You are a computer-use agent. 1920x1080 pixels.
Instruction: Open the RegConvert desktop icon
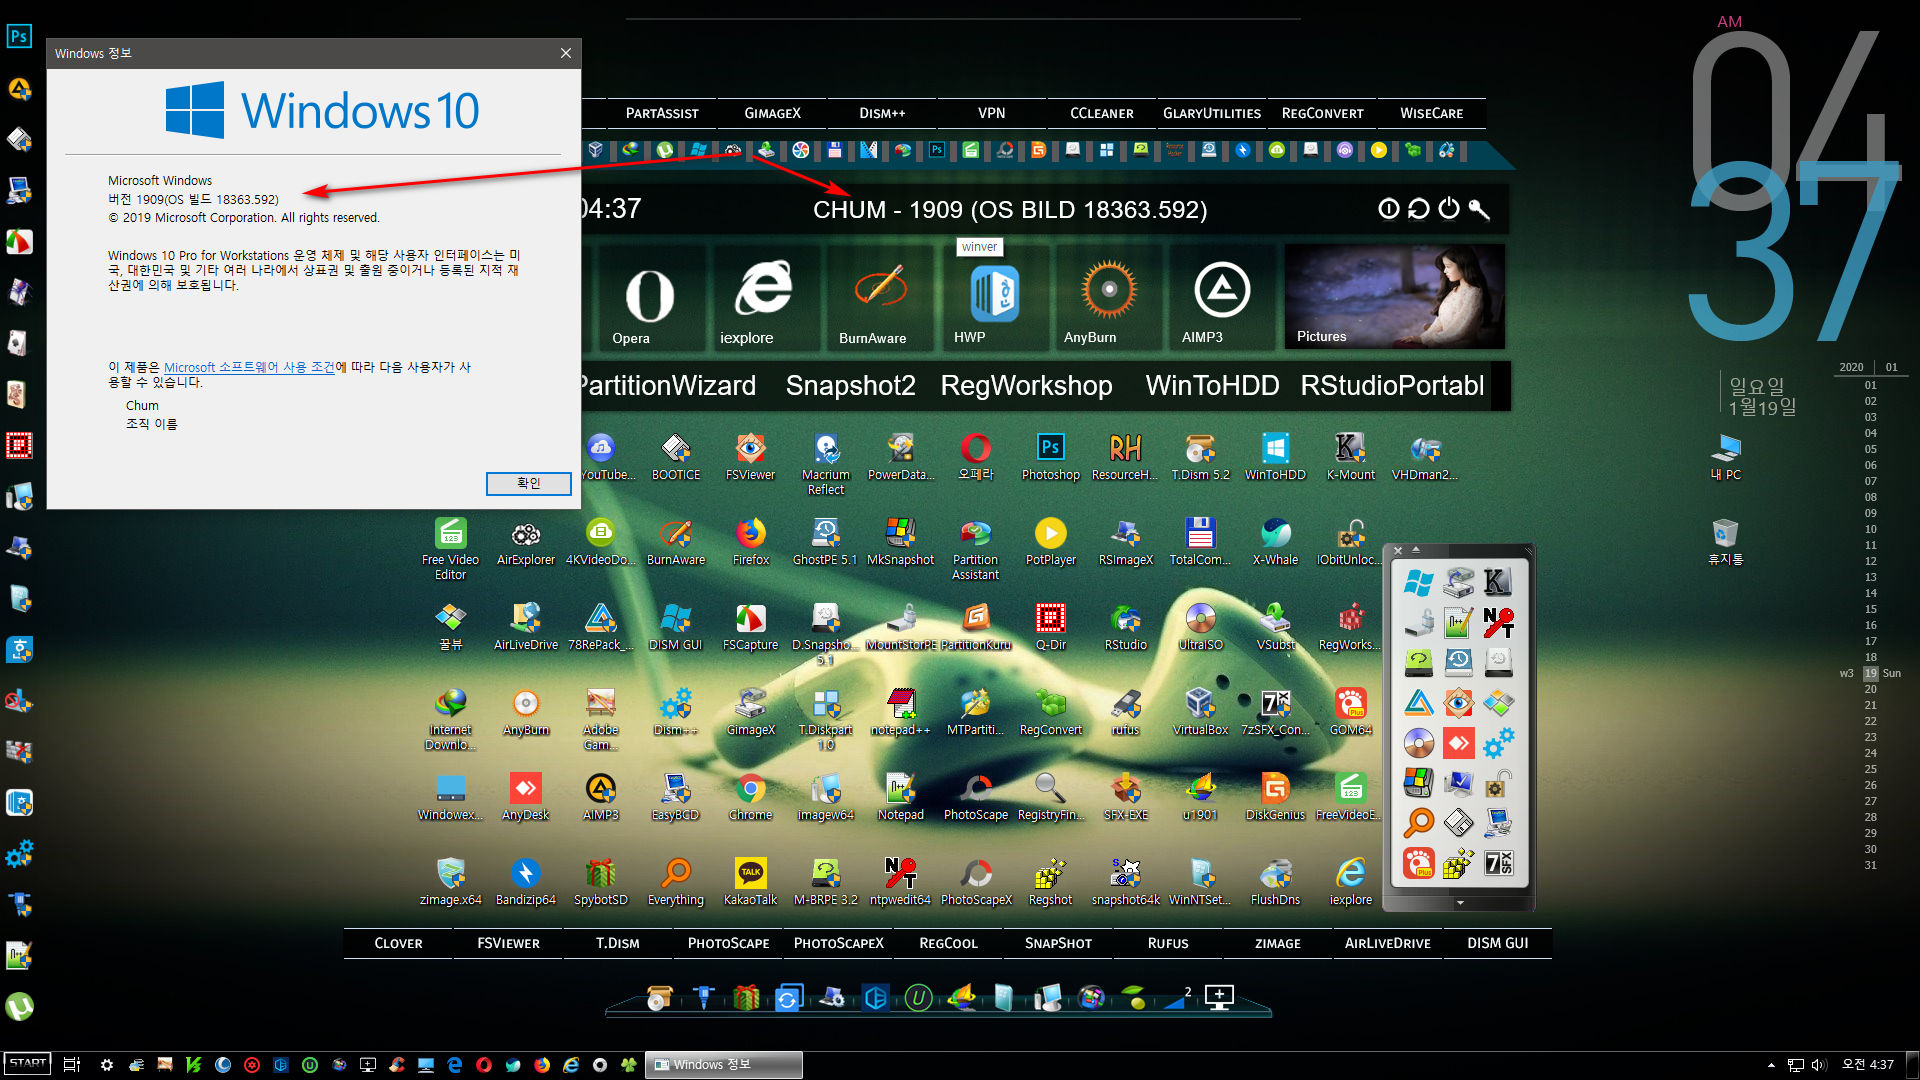(x=1050, y=712)
